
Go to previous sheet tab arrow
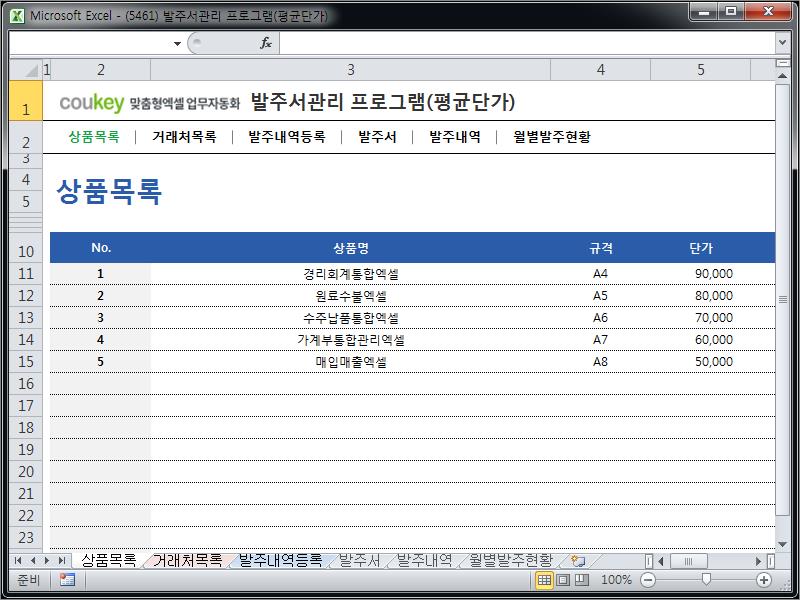click(33, 561)
